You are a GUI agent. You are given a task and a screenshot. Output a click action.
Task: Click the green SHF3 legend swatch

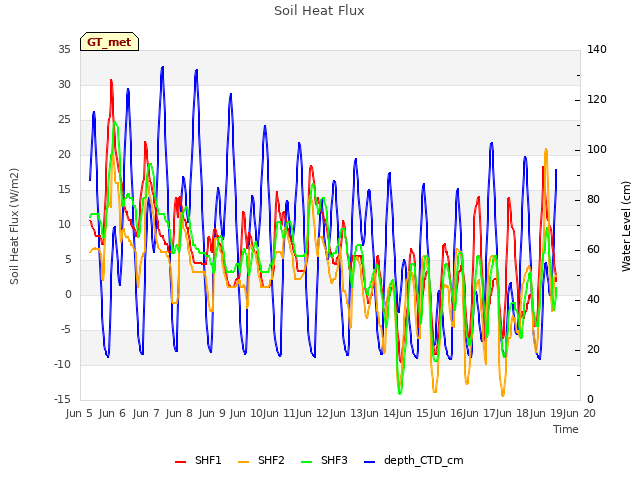(307, 462)
